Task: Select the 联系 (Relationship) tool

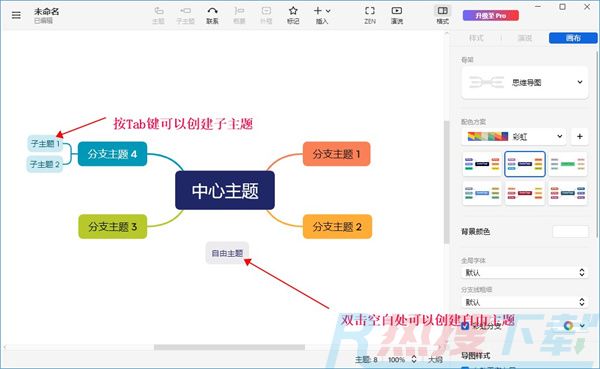Action: coord(212,15)
